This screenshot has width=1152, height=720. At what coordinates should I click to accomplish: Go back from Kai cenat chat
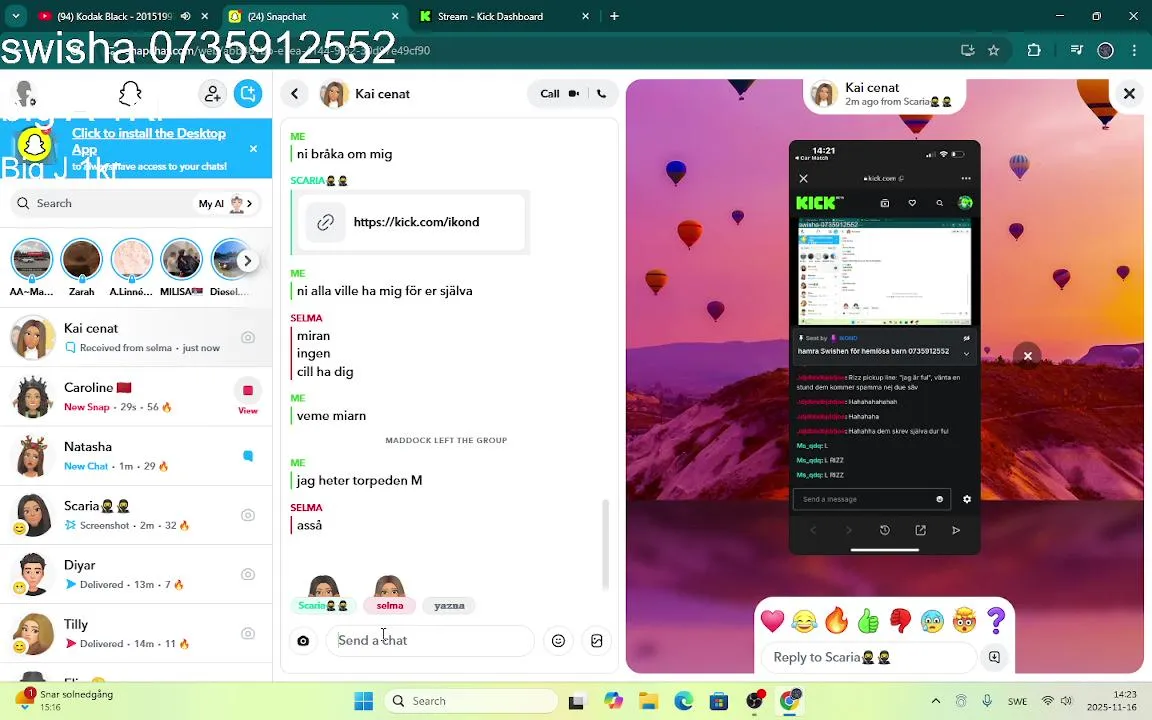point(295,94)
